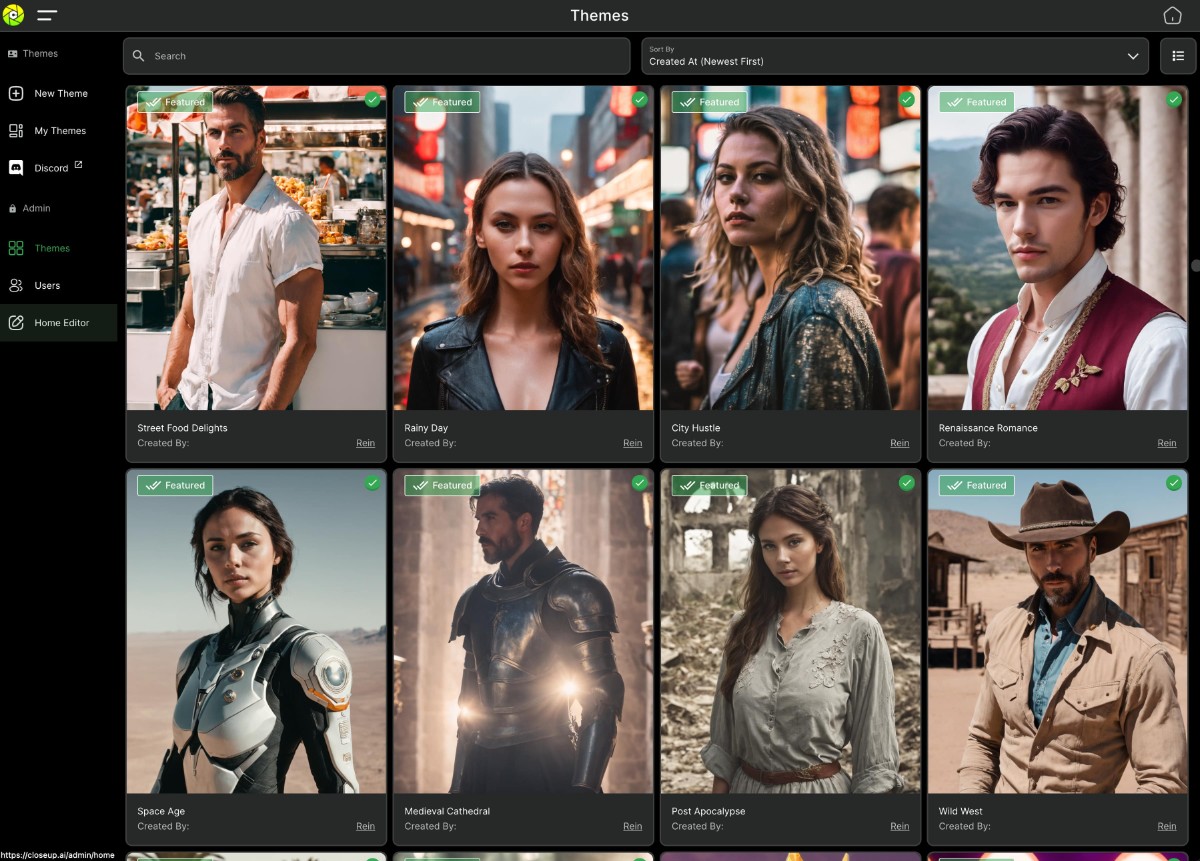Click the Home Editor pencil icon
The image size is (1200, 861).
(x=16, y=322)
